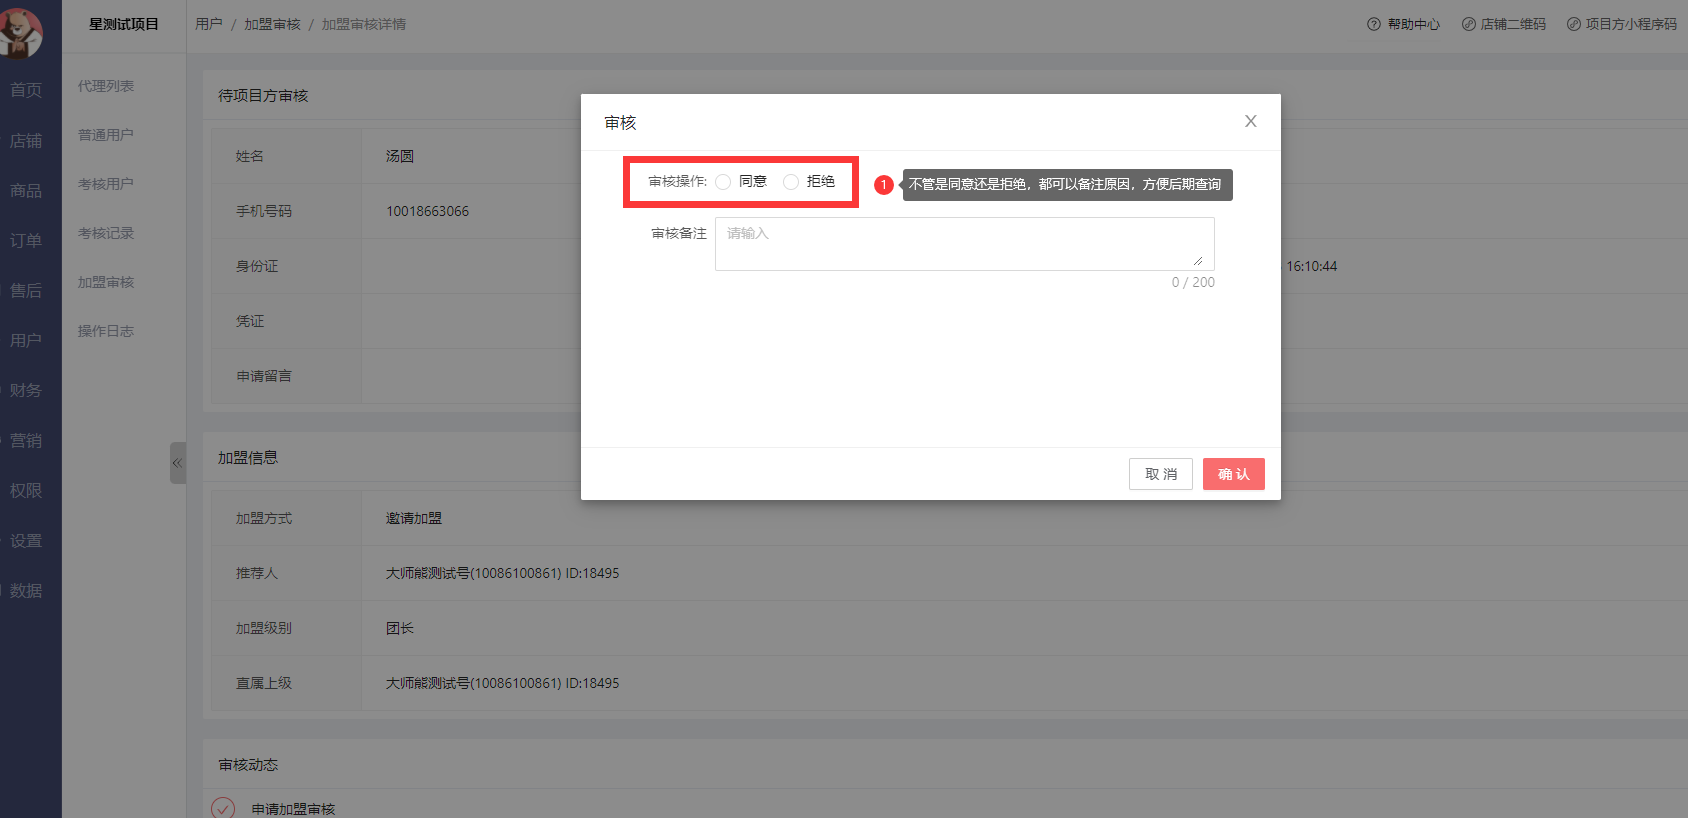The image size is (1688, 818).
Task: Click the red number 1 tooltip badge
Action: (883, 185)
